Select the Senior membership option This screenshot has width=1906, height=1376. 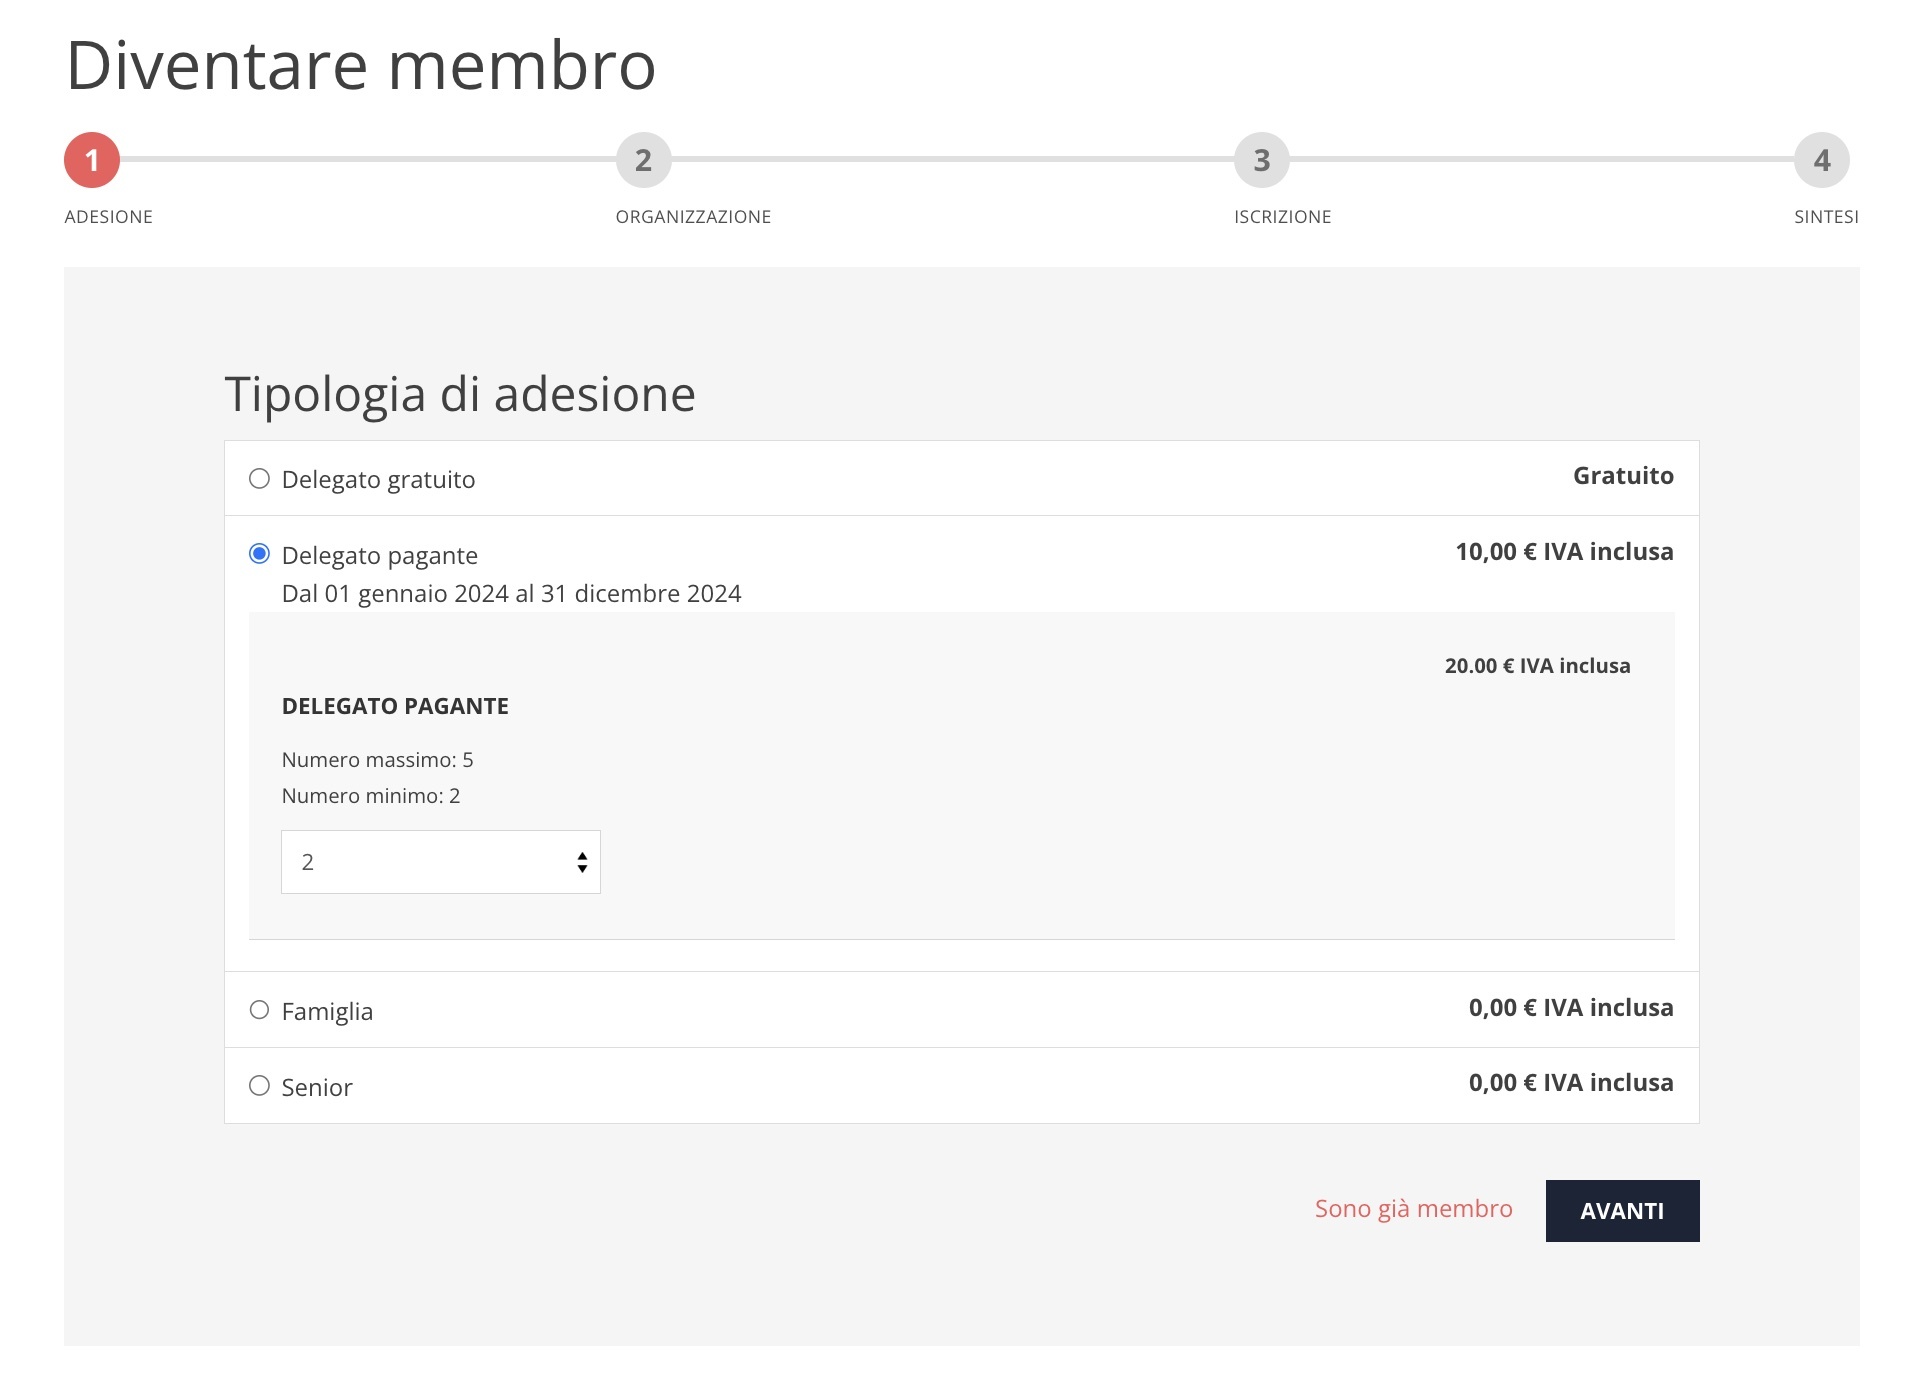coord(261,1084)
